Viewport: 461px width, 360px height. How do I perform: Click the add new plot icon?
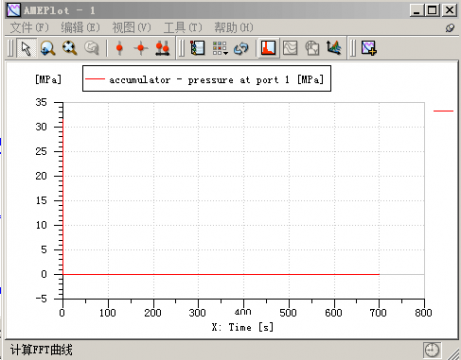click(369, 48)
